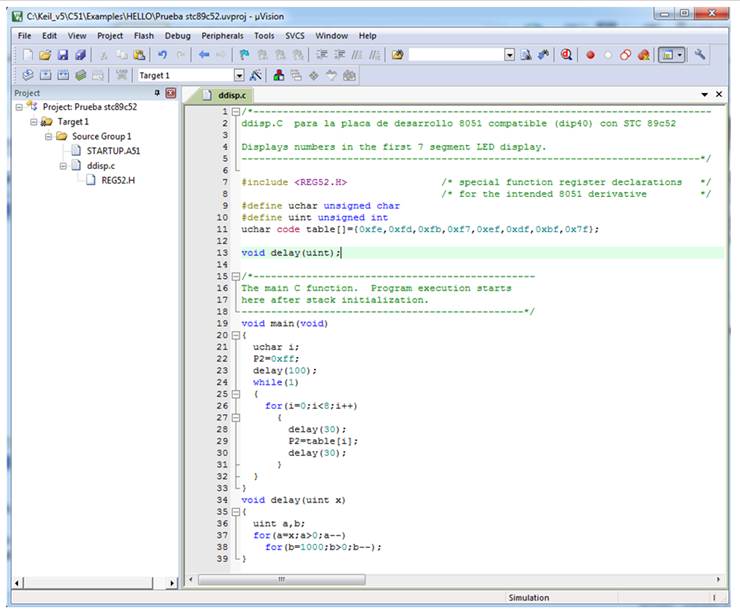The height and width of the screenshot is (611, 740).
Task: Open the Tools menu
Action: (x=264, y=36)
